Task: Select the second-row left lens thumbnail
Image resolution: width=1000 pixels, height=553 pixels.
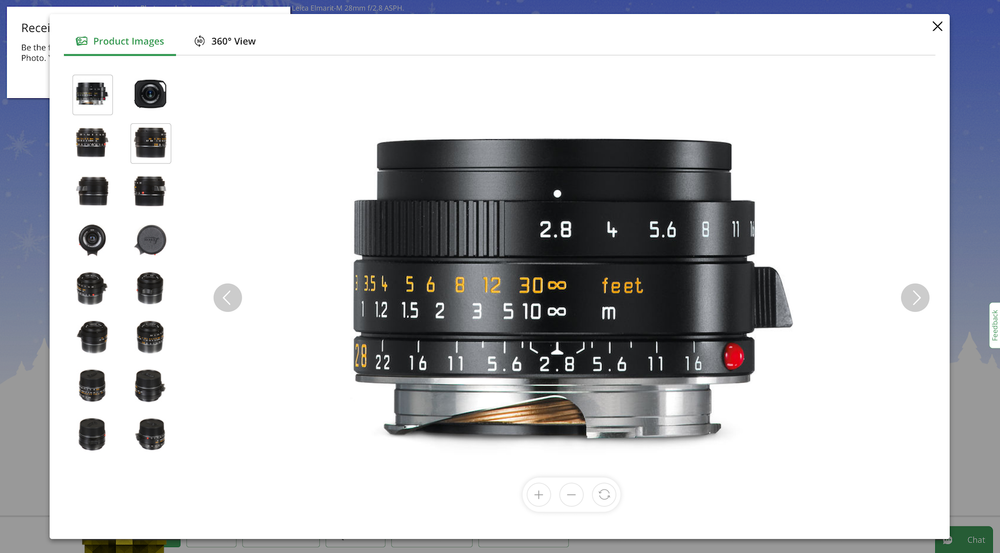Action: 92,143
